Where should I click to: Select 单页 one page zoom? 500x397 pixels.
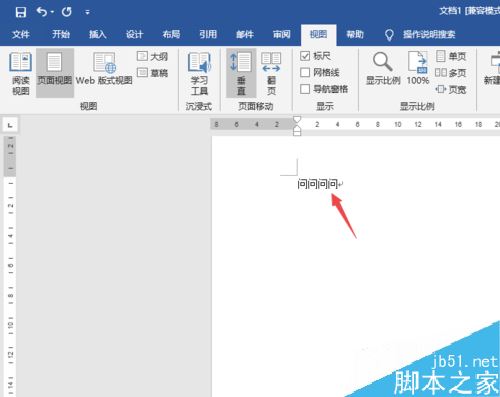(x=451, y=56)
